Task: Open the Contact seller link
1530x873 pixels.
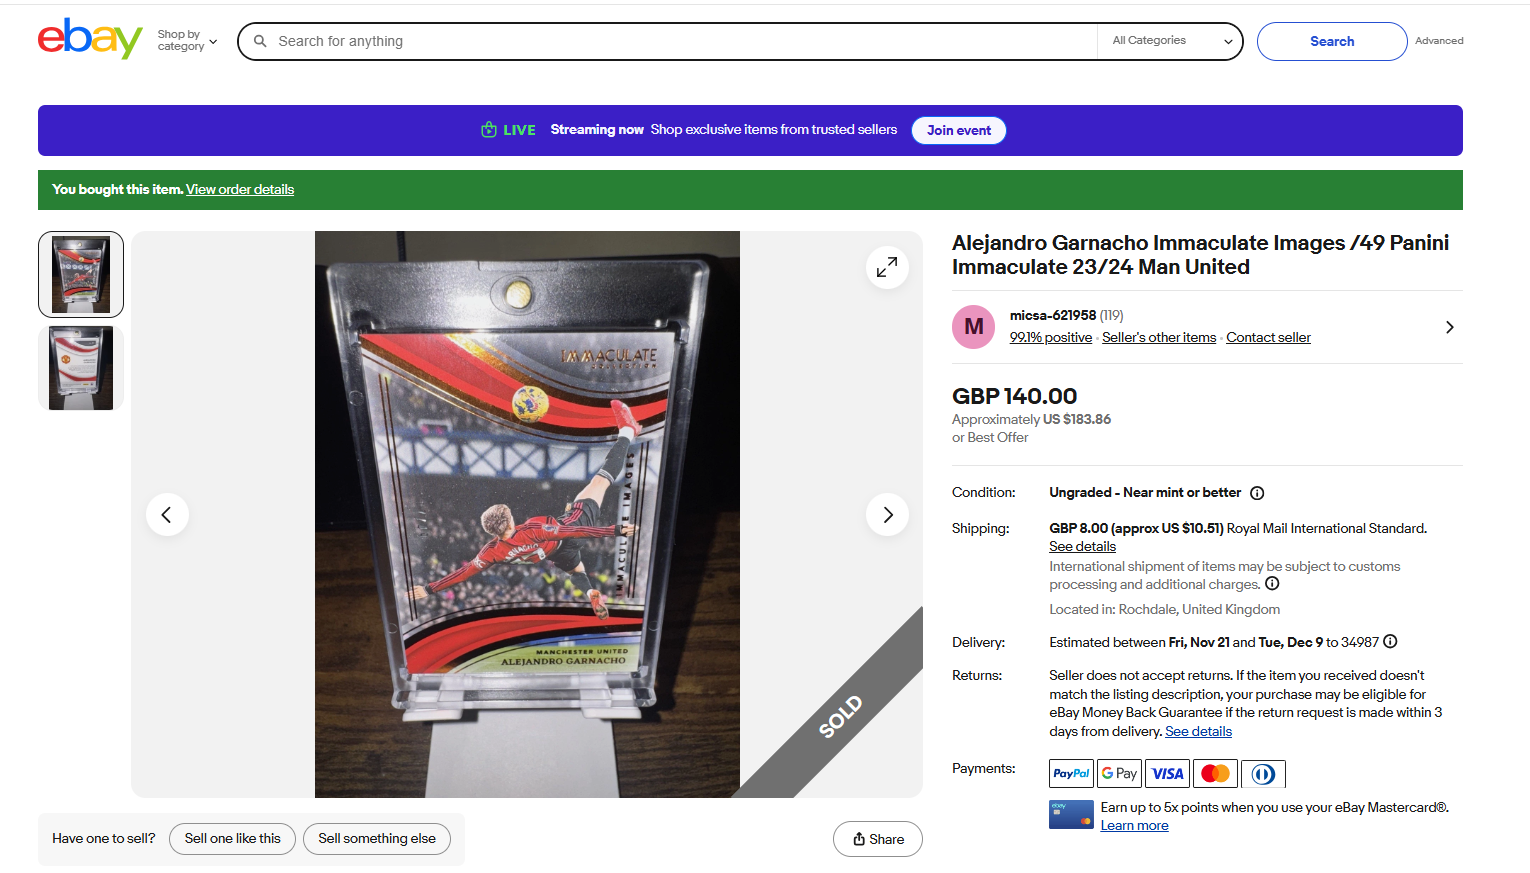Action: [1268, 338]
